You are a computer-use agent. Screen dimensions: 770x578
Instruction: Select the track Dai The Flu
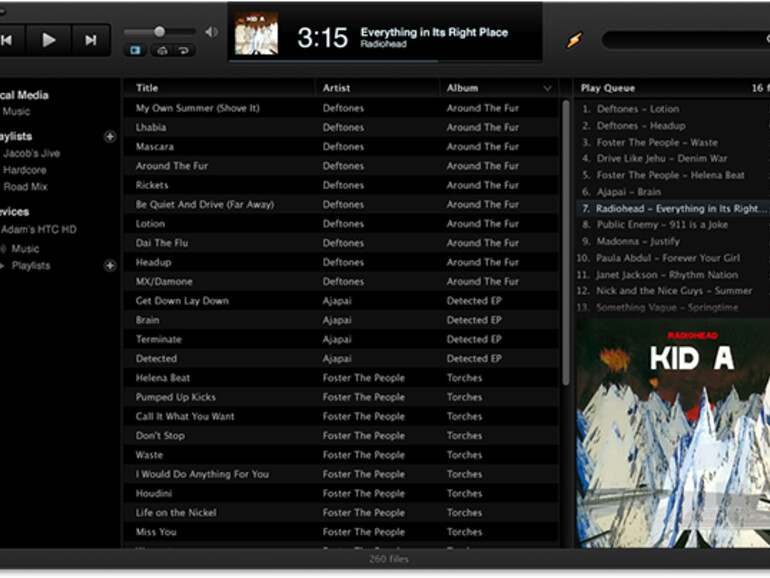[x=162, y=243]
